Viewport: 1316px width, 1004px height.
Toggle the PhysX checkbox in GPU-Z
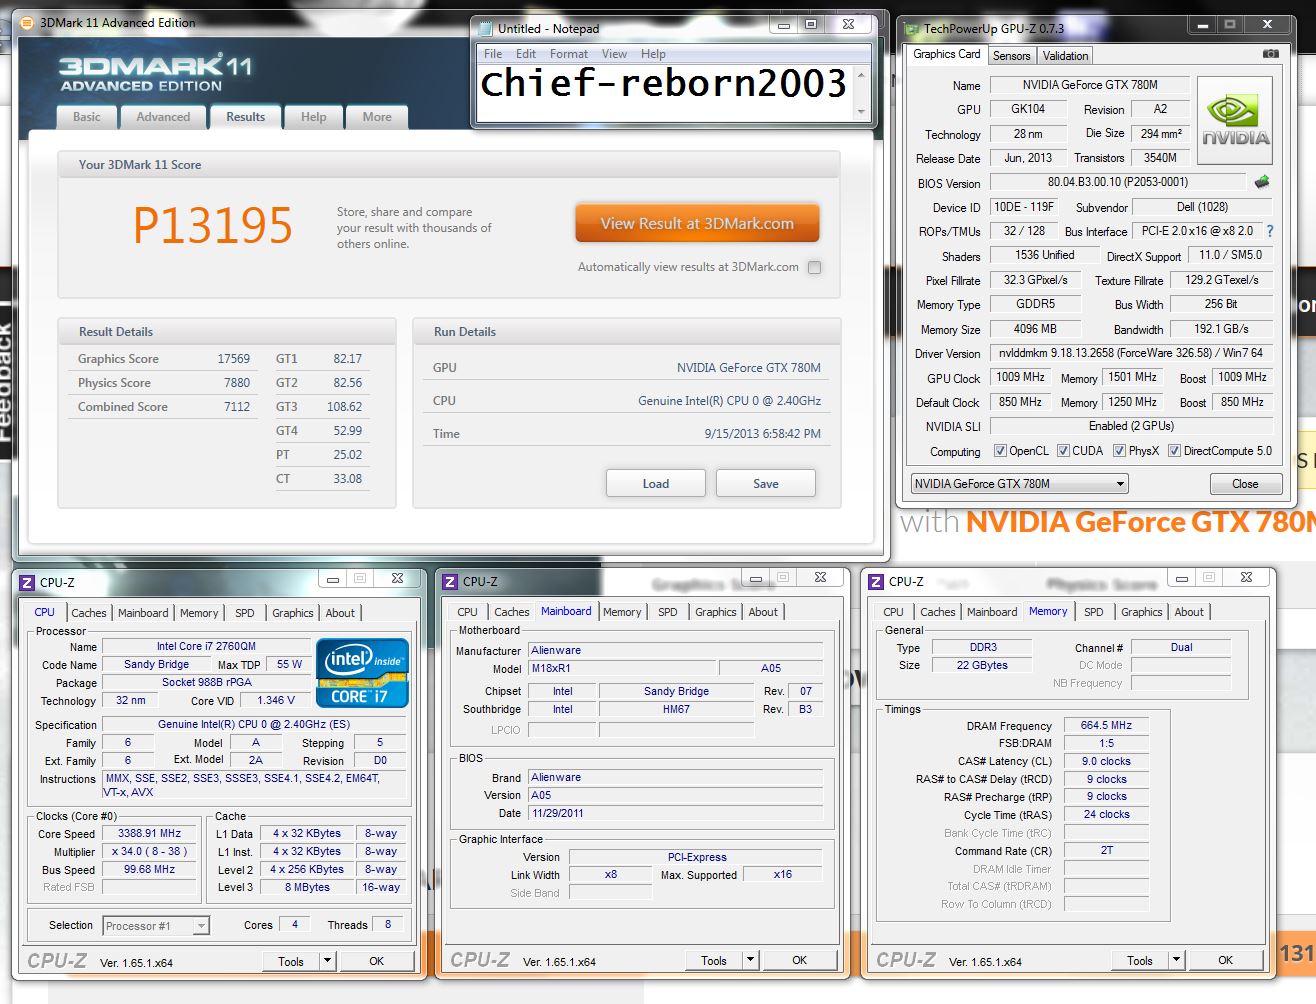[x=1119, y=451]
